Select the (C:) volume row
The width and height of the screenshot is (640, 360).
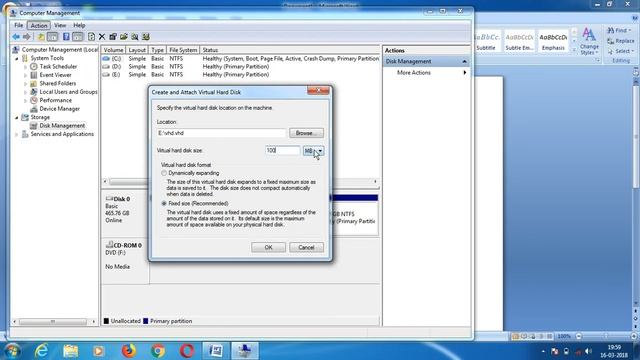point(240,59)
